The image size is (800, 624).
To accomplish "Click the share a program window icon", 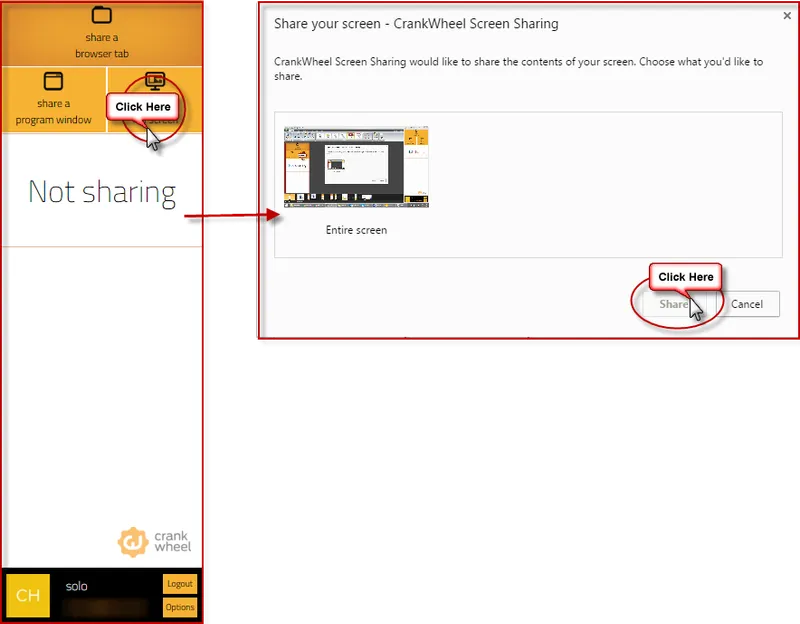I will (53, 81).
